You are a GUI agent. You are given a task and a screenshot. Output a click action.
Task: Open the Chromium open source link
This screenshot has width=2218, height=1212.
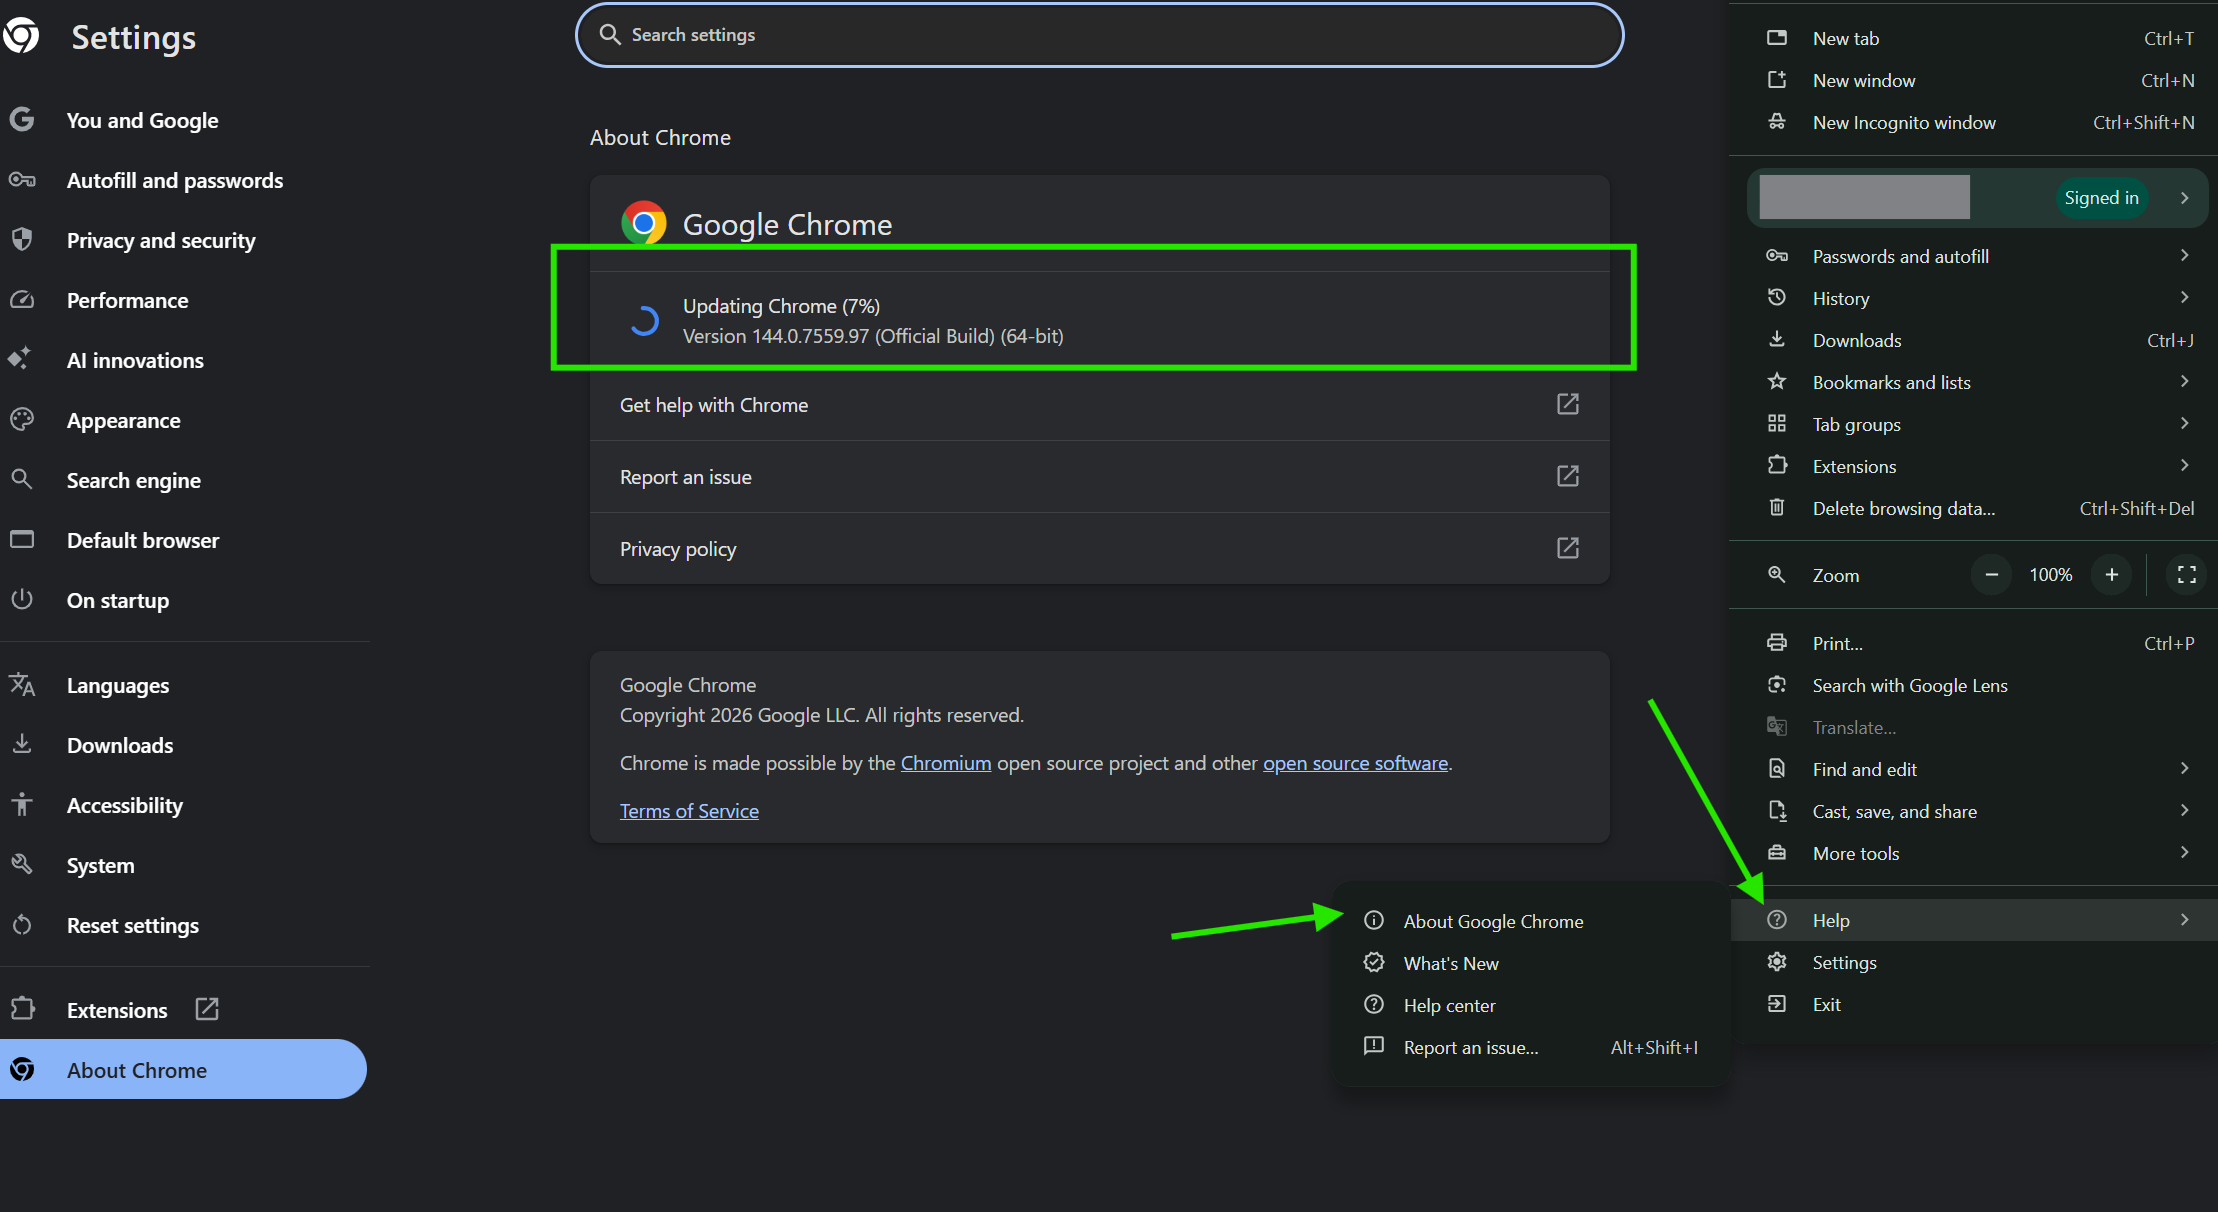click(945, 763)
